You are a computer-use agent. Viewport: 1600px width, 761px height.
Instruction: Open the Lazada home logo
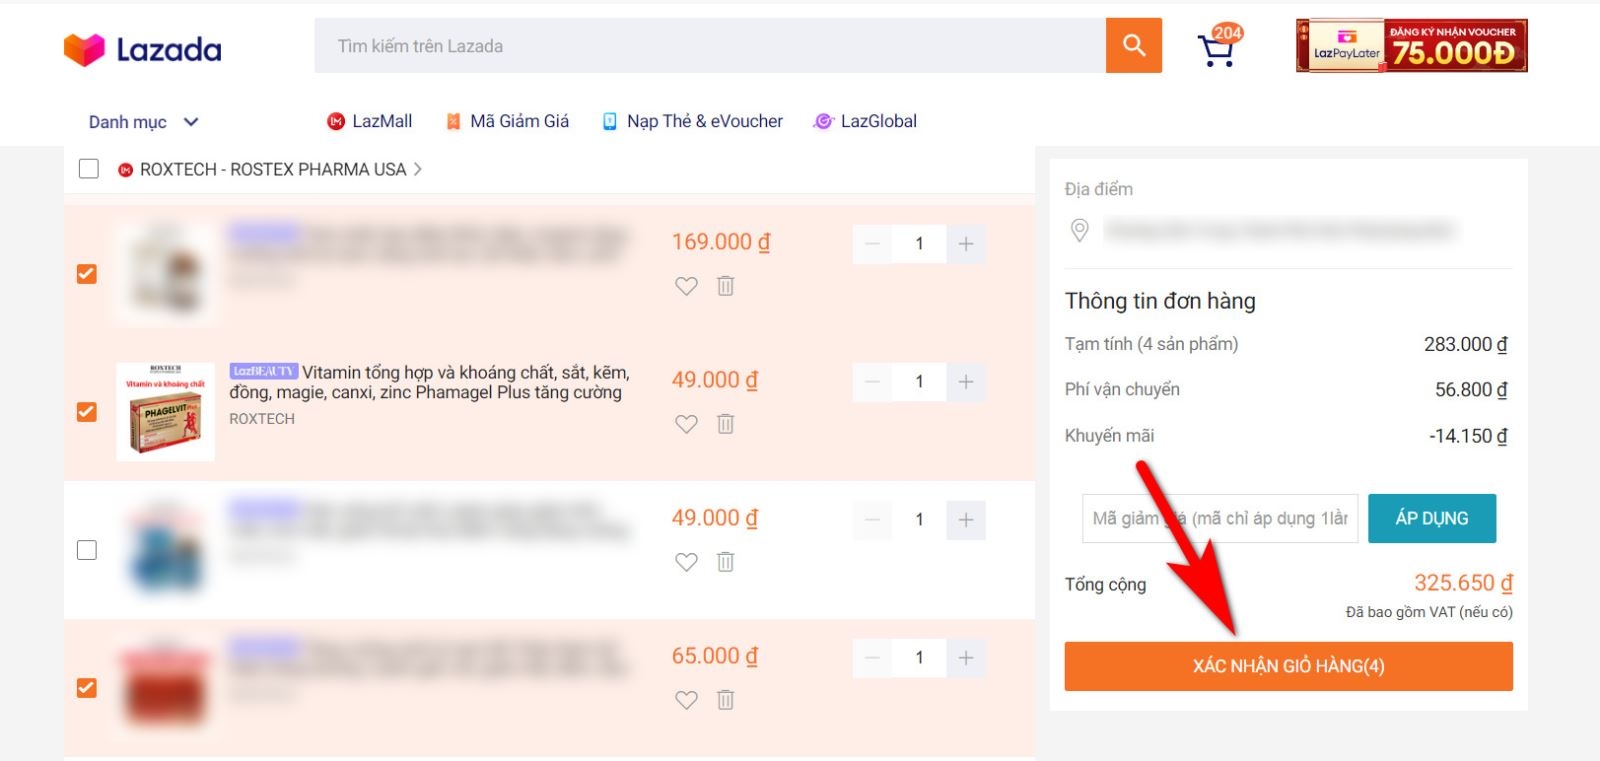tap(142, 49)
